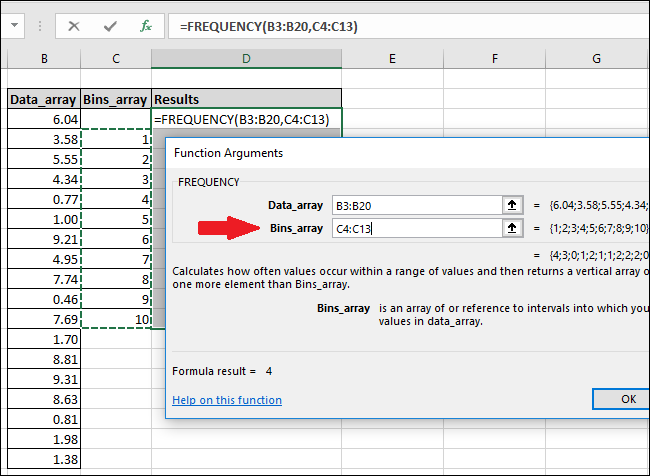
Task: Select the column C header
Action: coord(116,60)
